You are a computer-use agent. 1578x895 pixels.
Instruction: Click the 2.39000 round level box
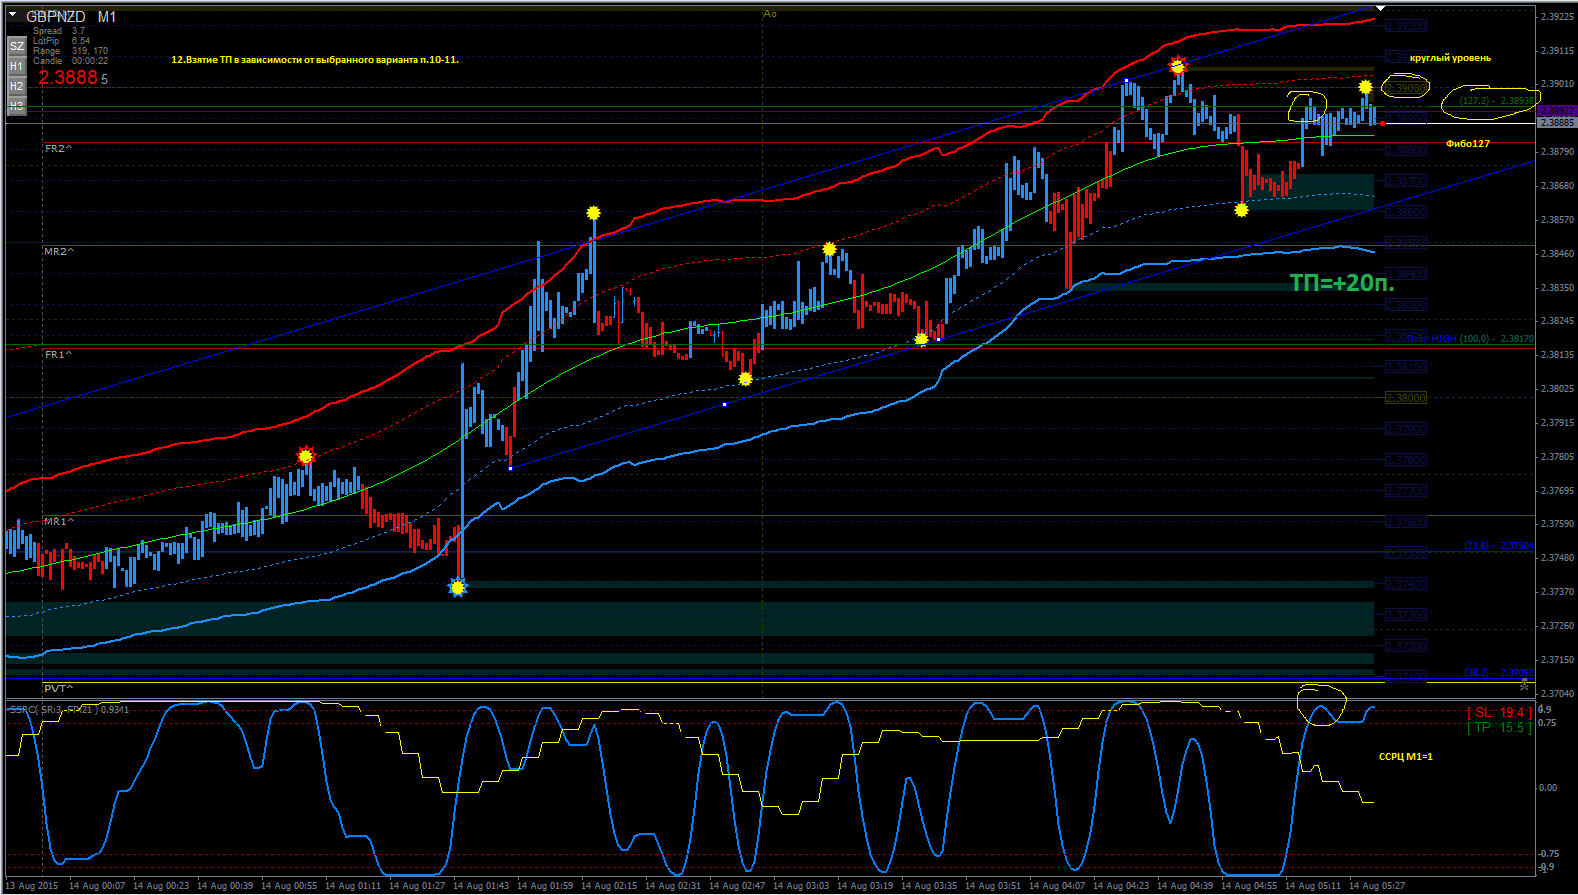pyautogui.click(x=1406, y=88)
